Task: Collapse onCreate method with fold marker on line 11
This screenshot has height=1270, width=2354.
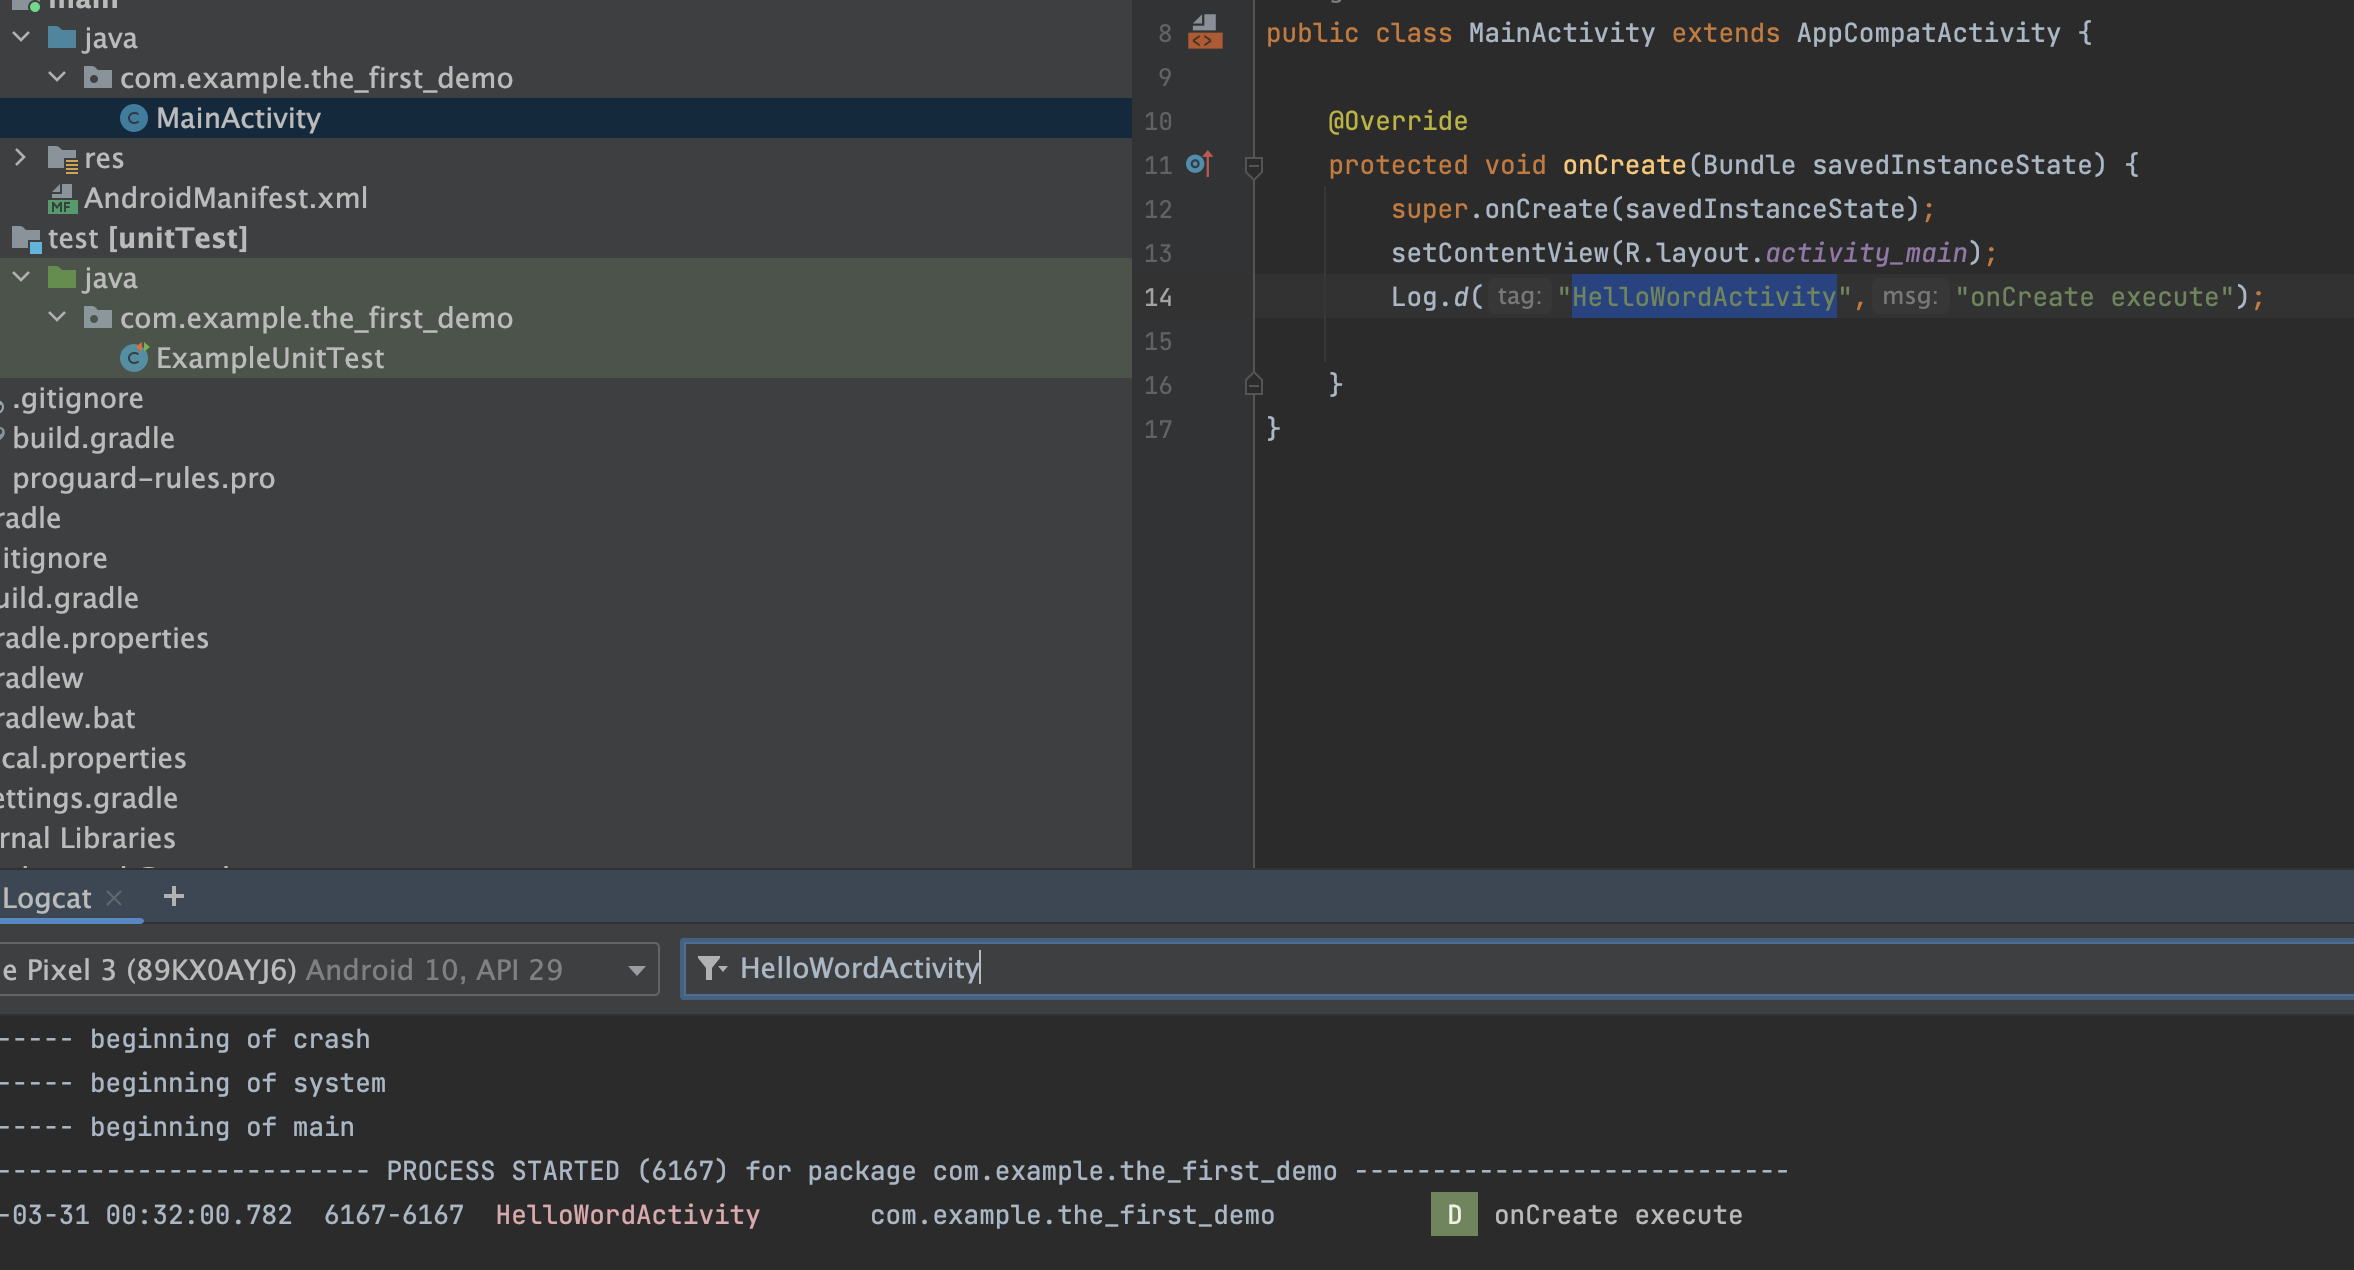Action: pos(1253,166)
